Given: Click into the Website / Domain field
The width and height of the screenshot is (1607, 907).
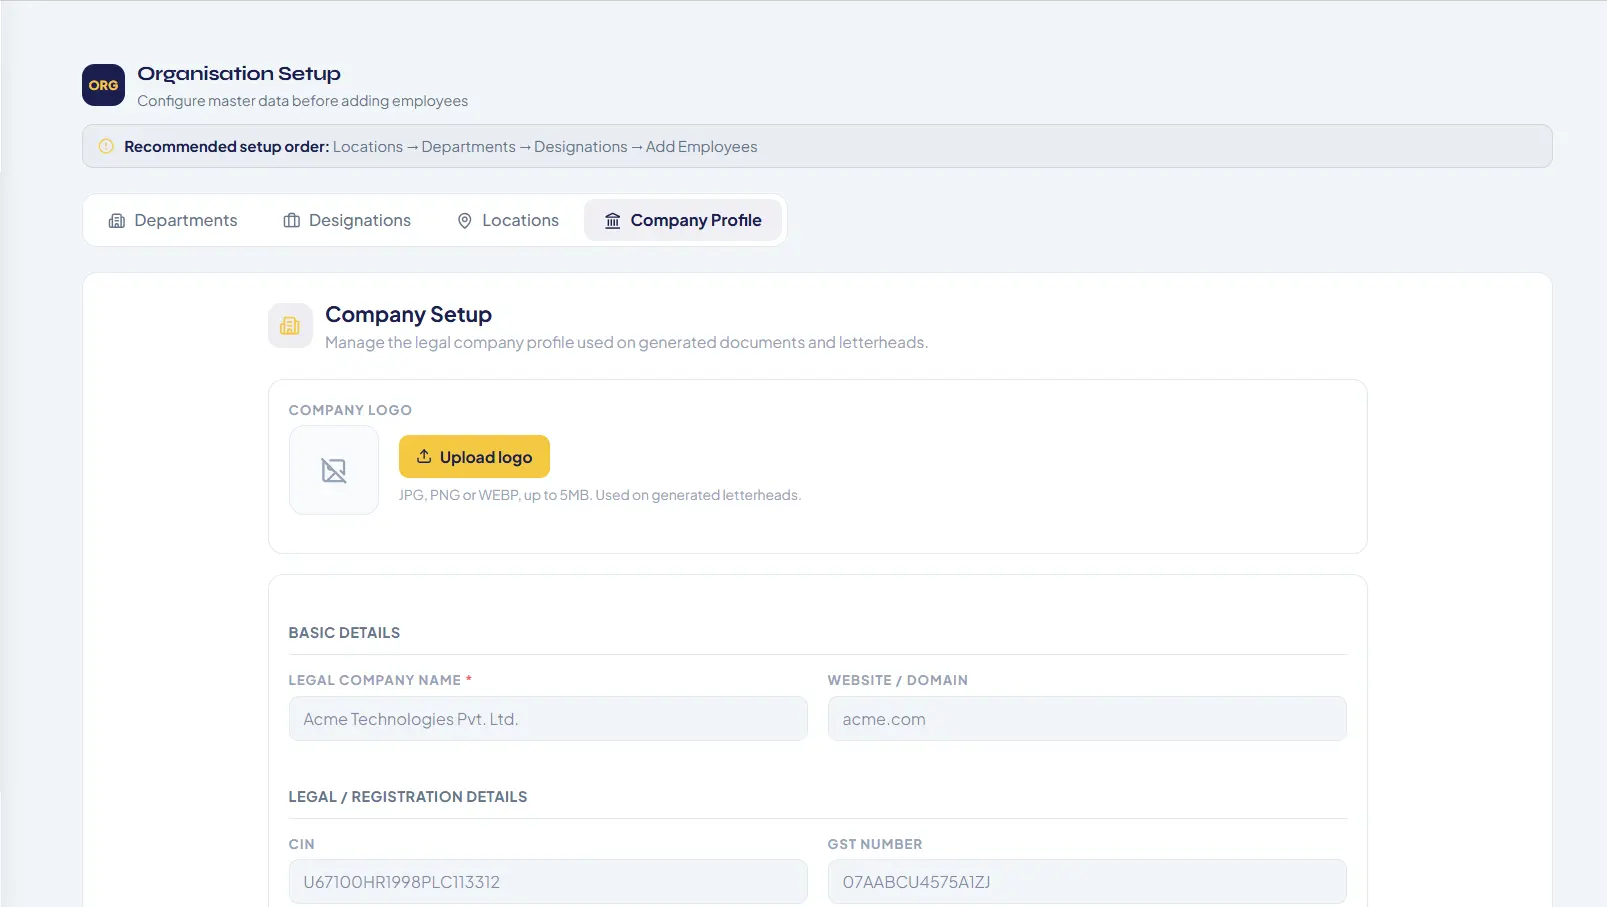Looking at the screenshot, I should pos(1087,719).
